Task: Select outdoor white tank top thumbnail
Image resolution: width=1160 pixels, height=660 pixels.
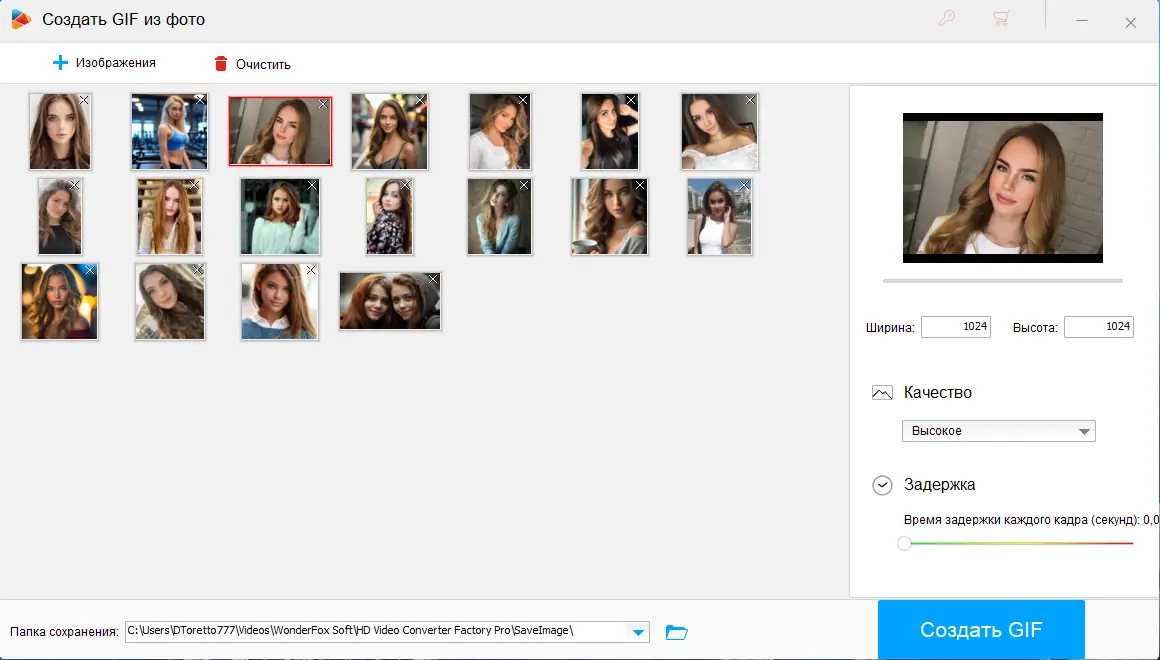Action: coord(719,217)
